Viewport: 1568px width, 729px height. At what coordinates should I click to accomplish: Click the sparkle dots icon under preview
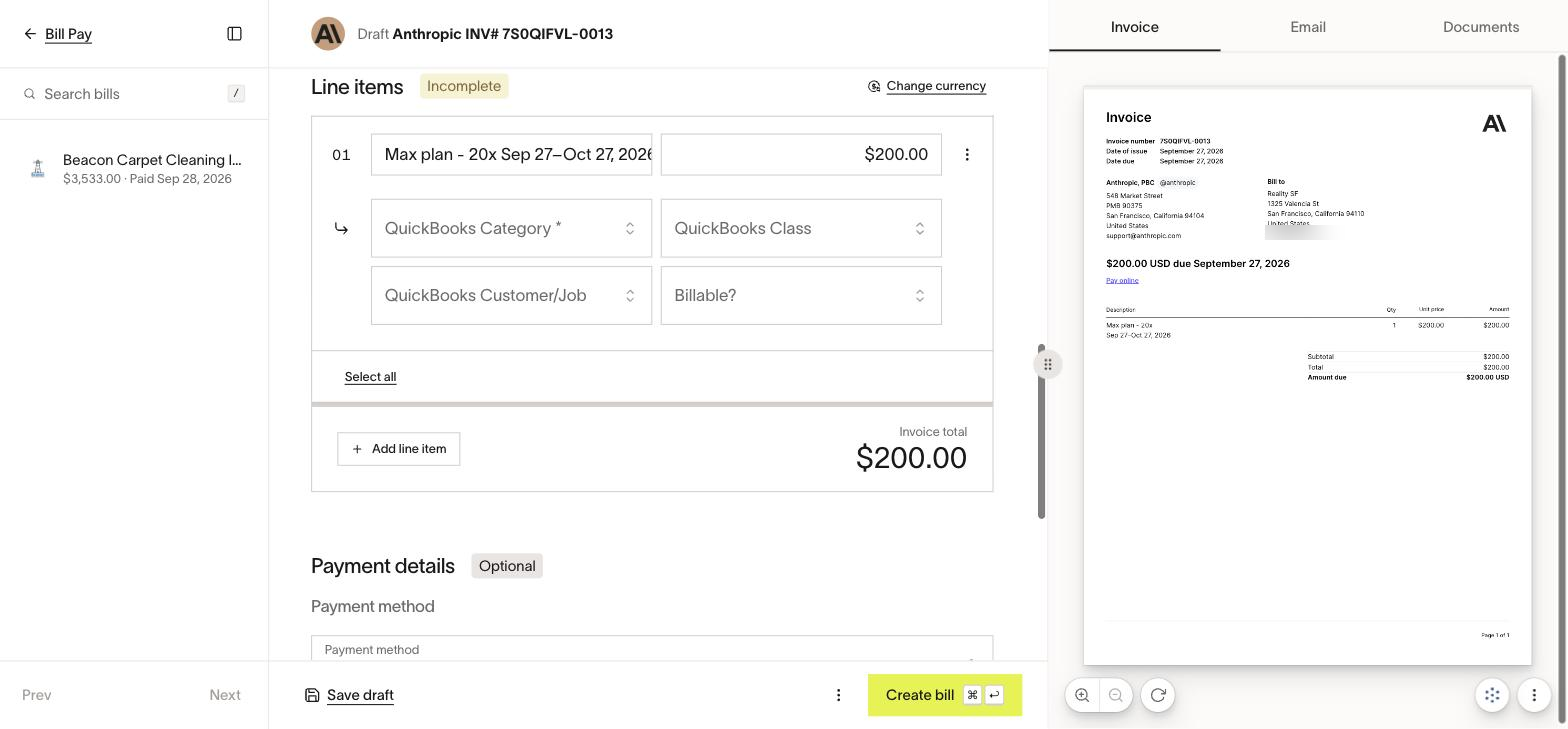click(x=1492, y=695)
